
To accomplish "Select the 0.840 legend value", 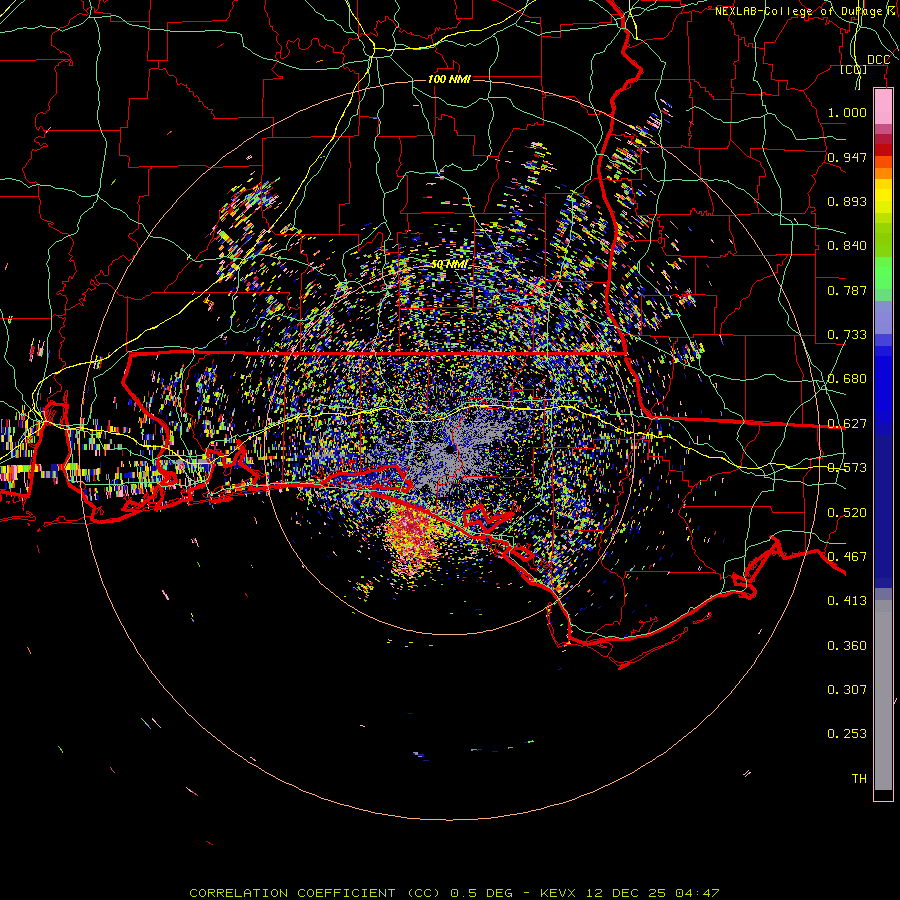I will pos(847,246).
